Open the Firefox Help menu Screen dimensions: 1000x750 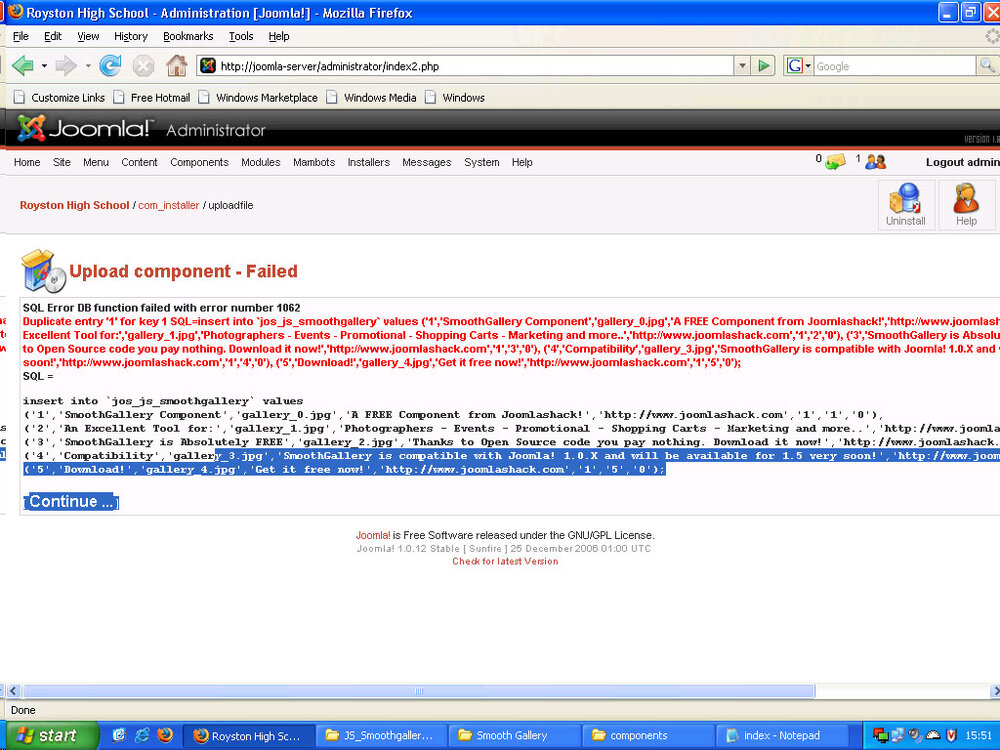(279, 36)
